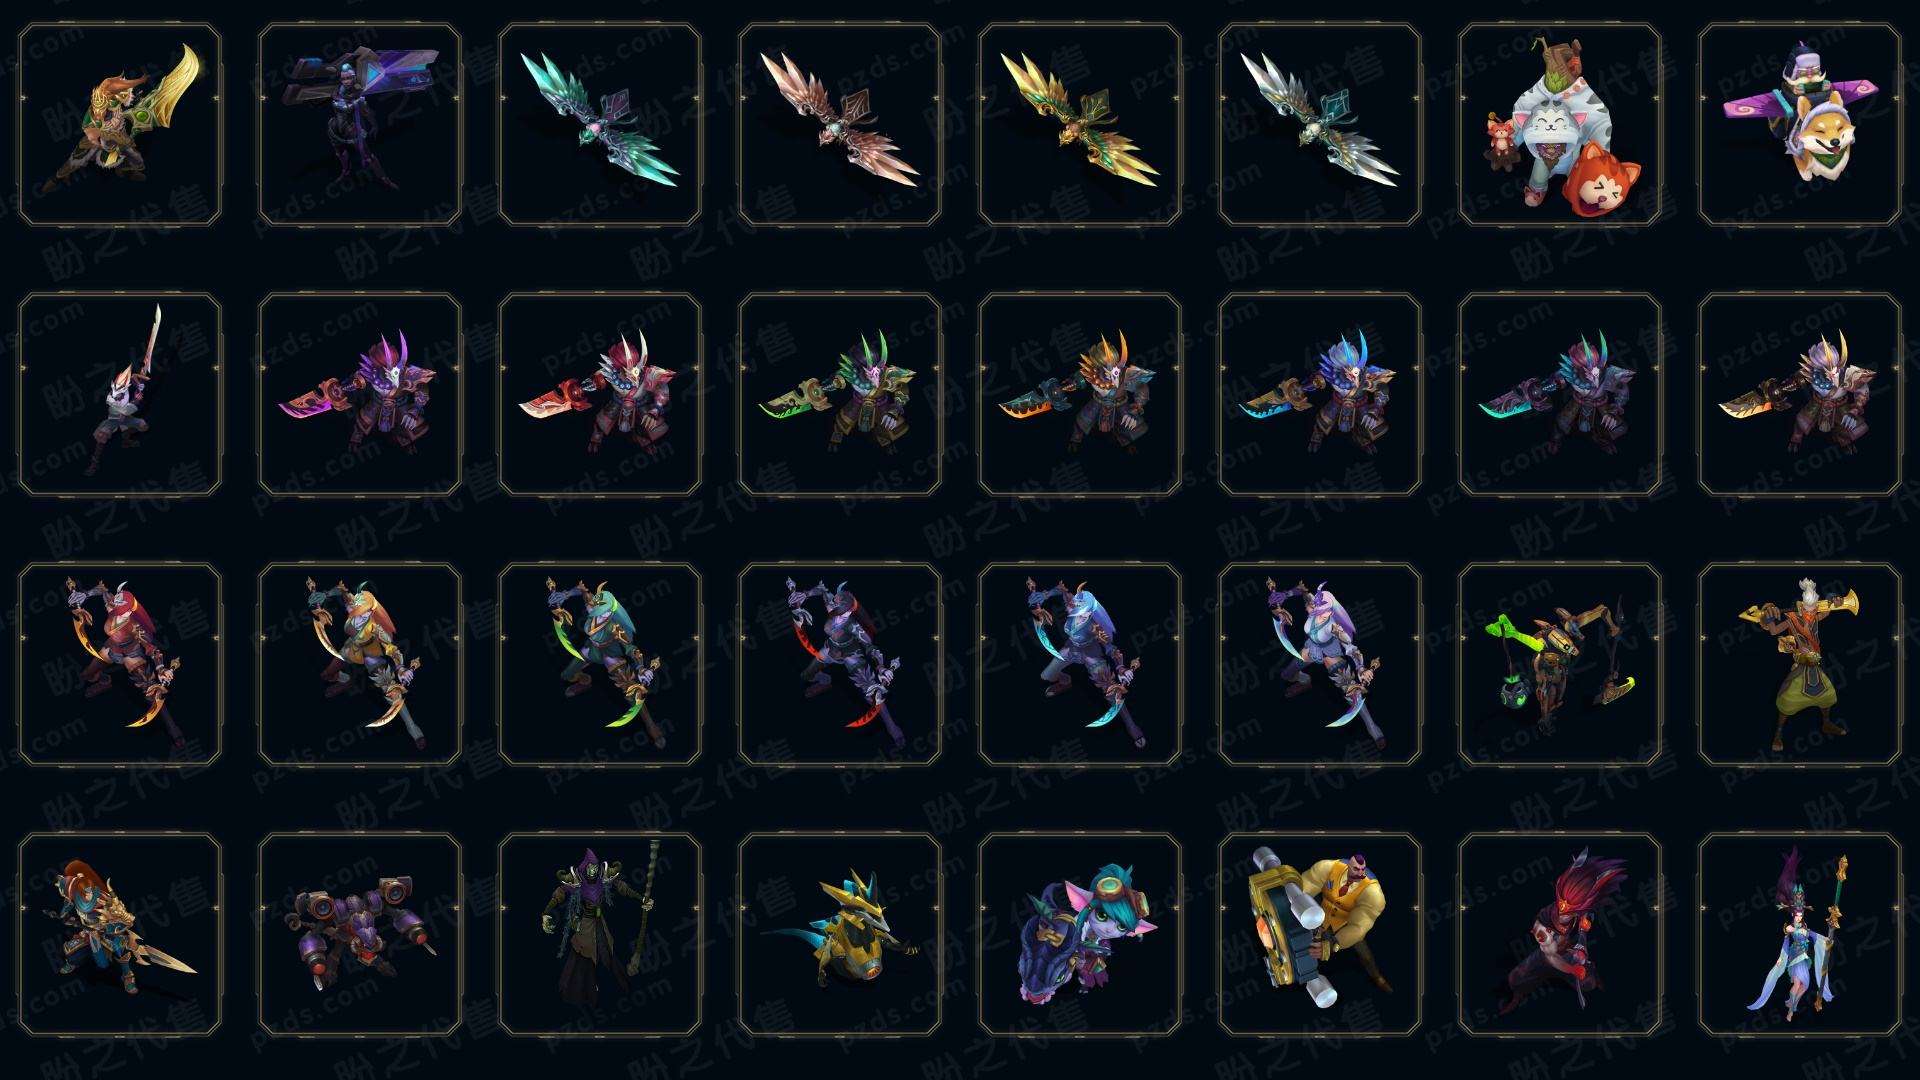Select the teal crystal-winged bow item

pyautogui.click(x=600, y=125)
